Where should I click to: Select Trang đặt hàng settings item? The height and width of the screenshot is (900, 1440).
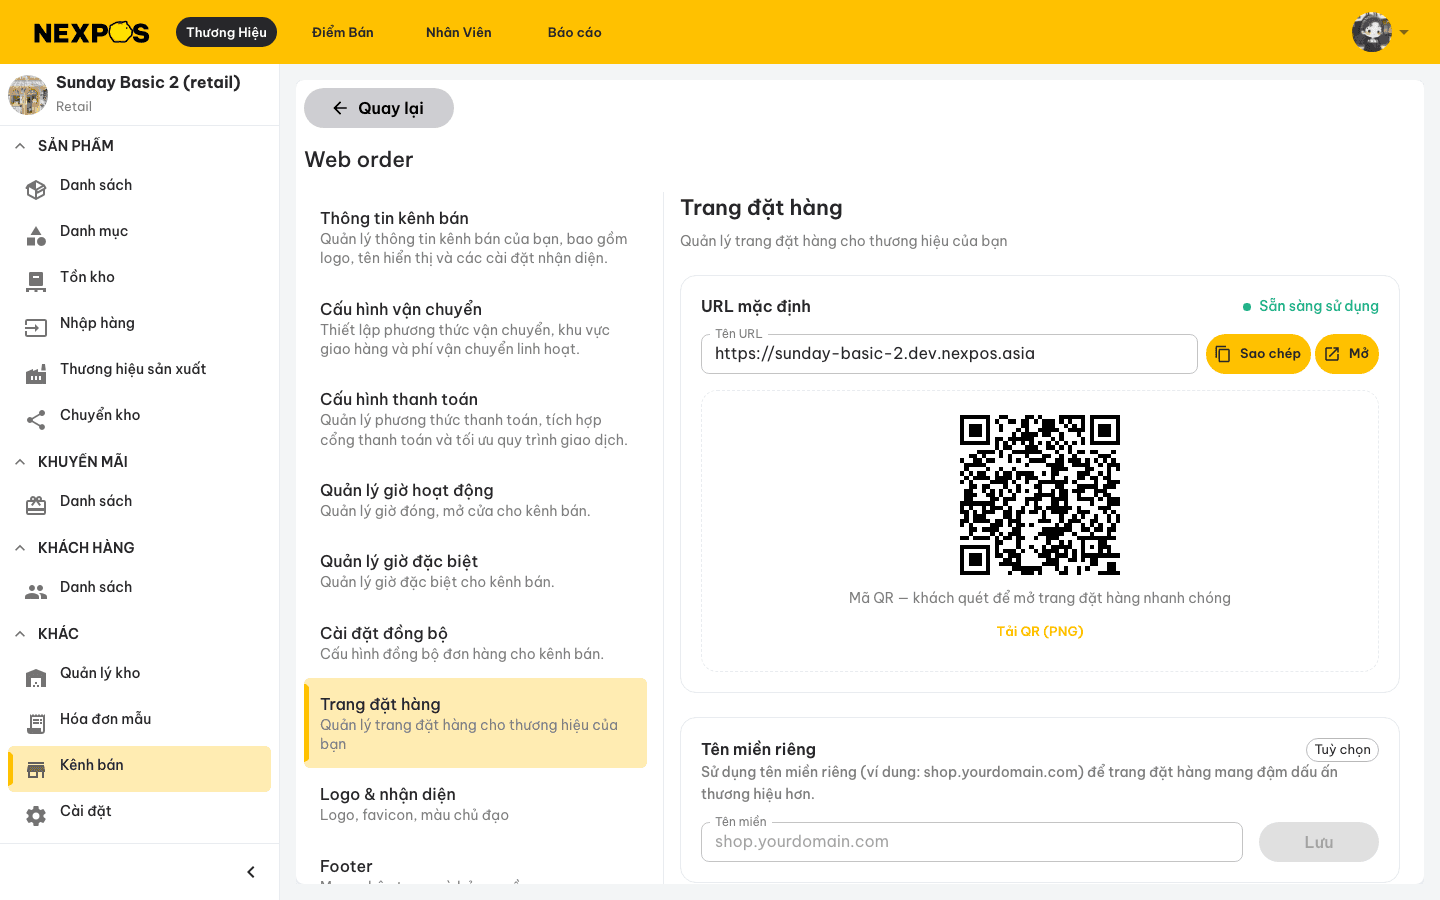pos(475,723)
